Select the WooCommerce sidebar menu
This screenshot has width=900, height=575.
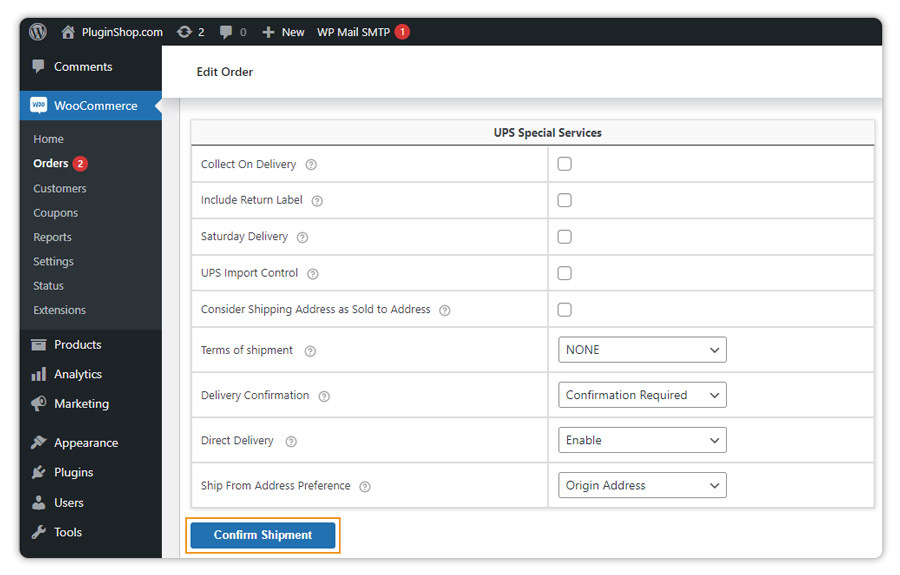91,106
